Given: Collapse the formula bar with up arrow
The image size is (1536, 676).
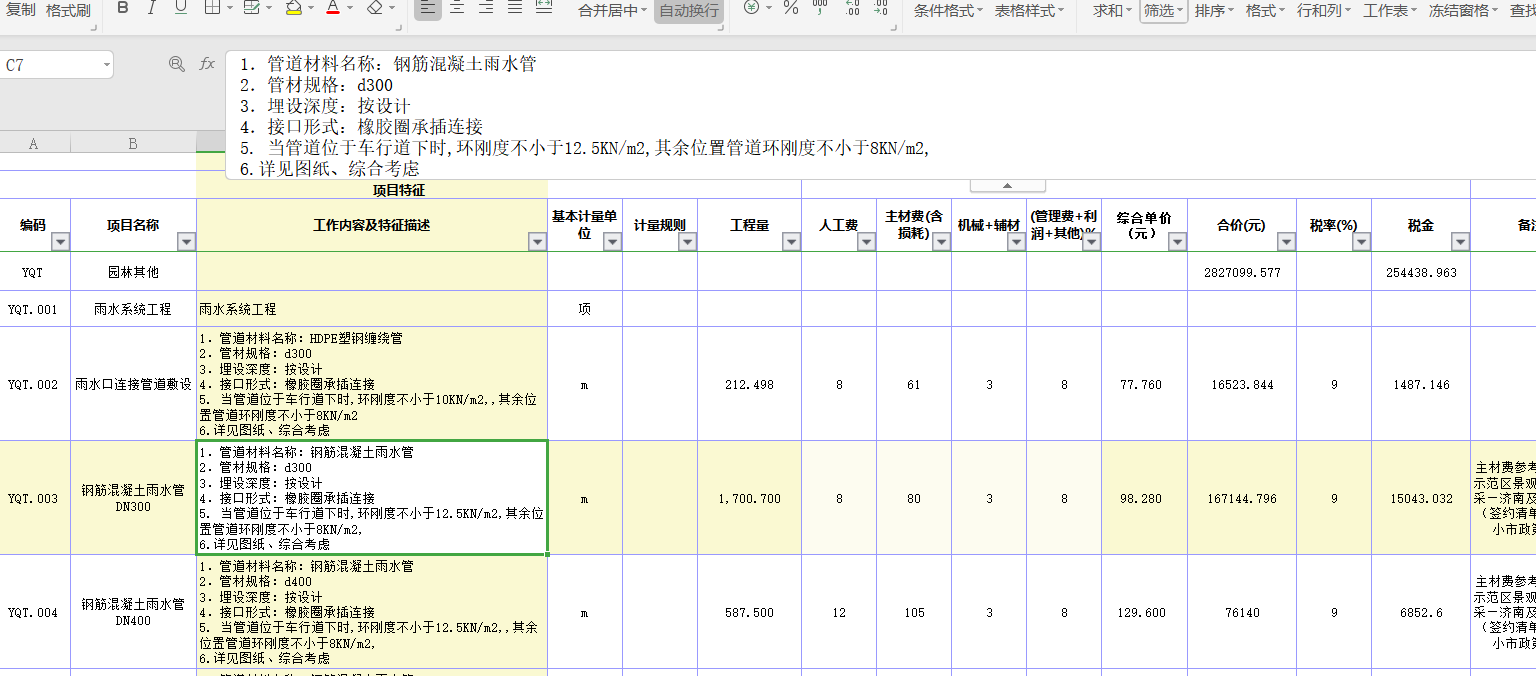Looking at the screenshot, I should coord(1007,186).
